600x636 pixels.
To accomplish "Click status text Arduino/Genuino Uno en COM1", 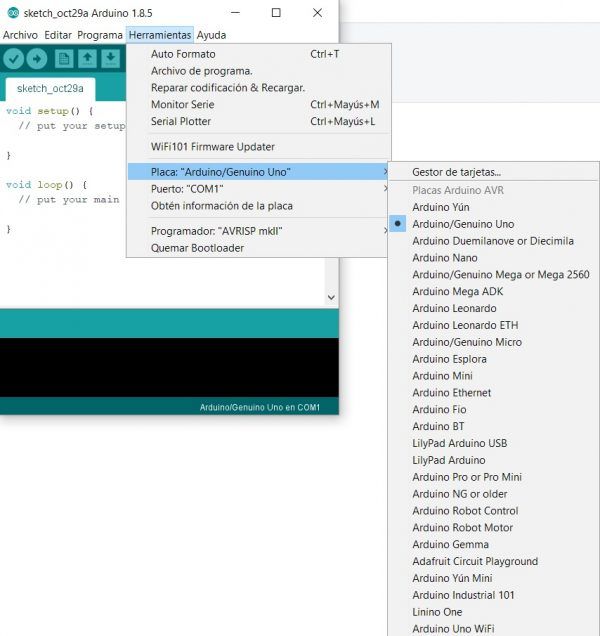I will click(260, 407).
